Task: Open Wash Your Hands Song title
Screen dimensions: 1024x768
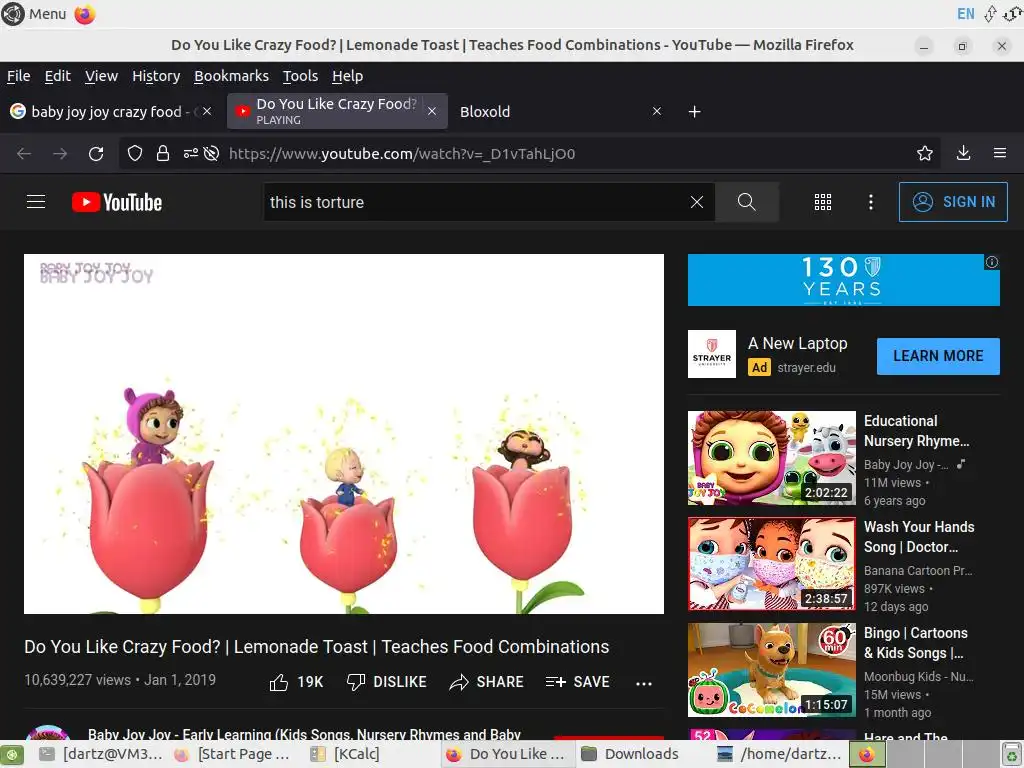Action: (x=919, y=537)
